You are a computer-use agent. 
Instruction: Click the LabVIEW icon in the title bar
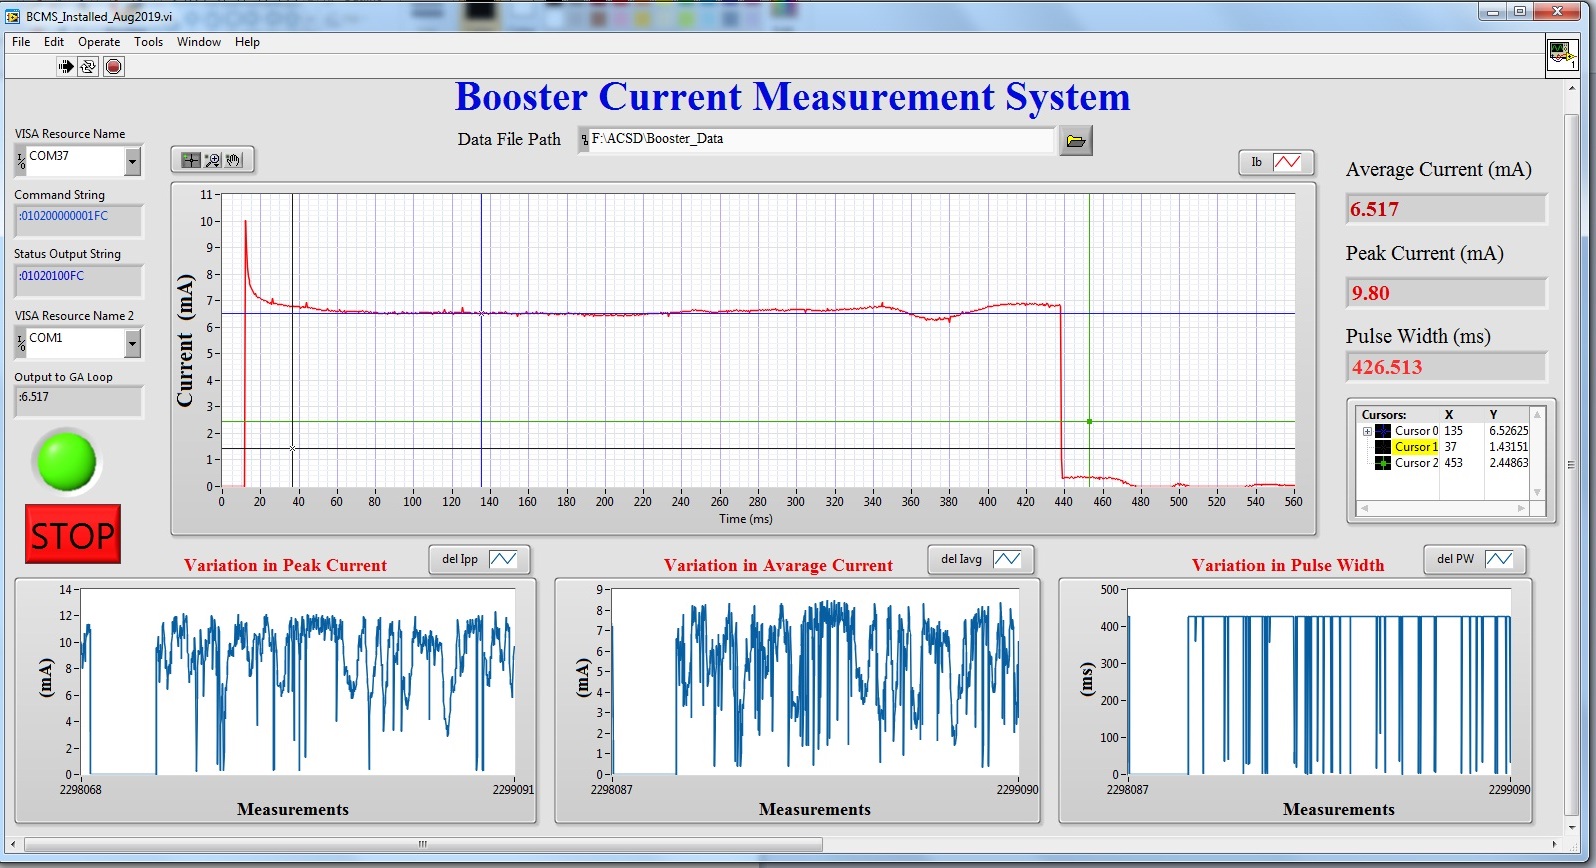pos(13,15)
